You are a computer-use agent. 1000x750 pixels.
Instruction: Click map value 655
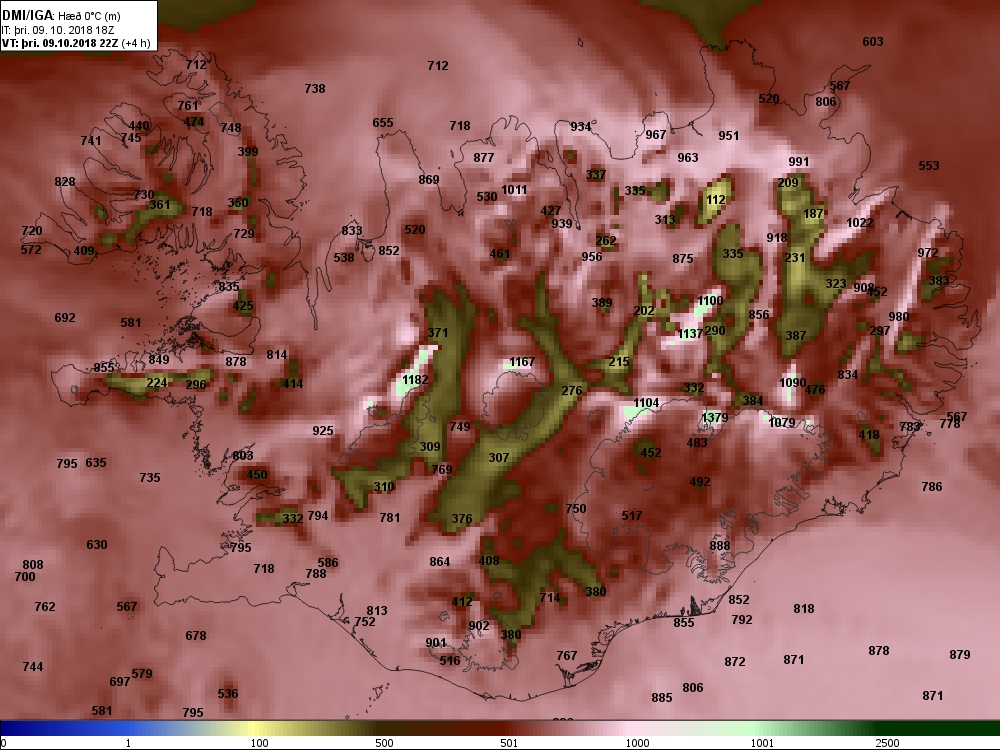click(x=383, y=122)
